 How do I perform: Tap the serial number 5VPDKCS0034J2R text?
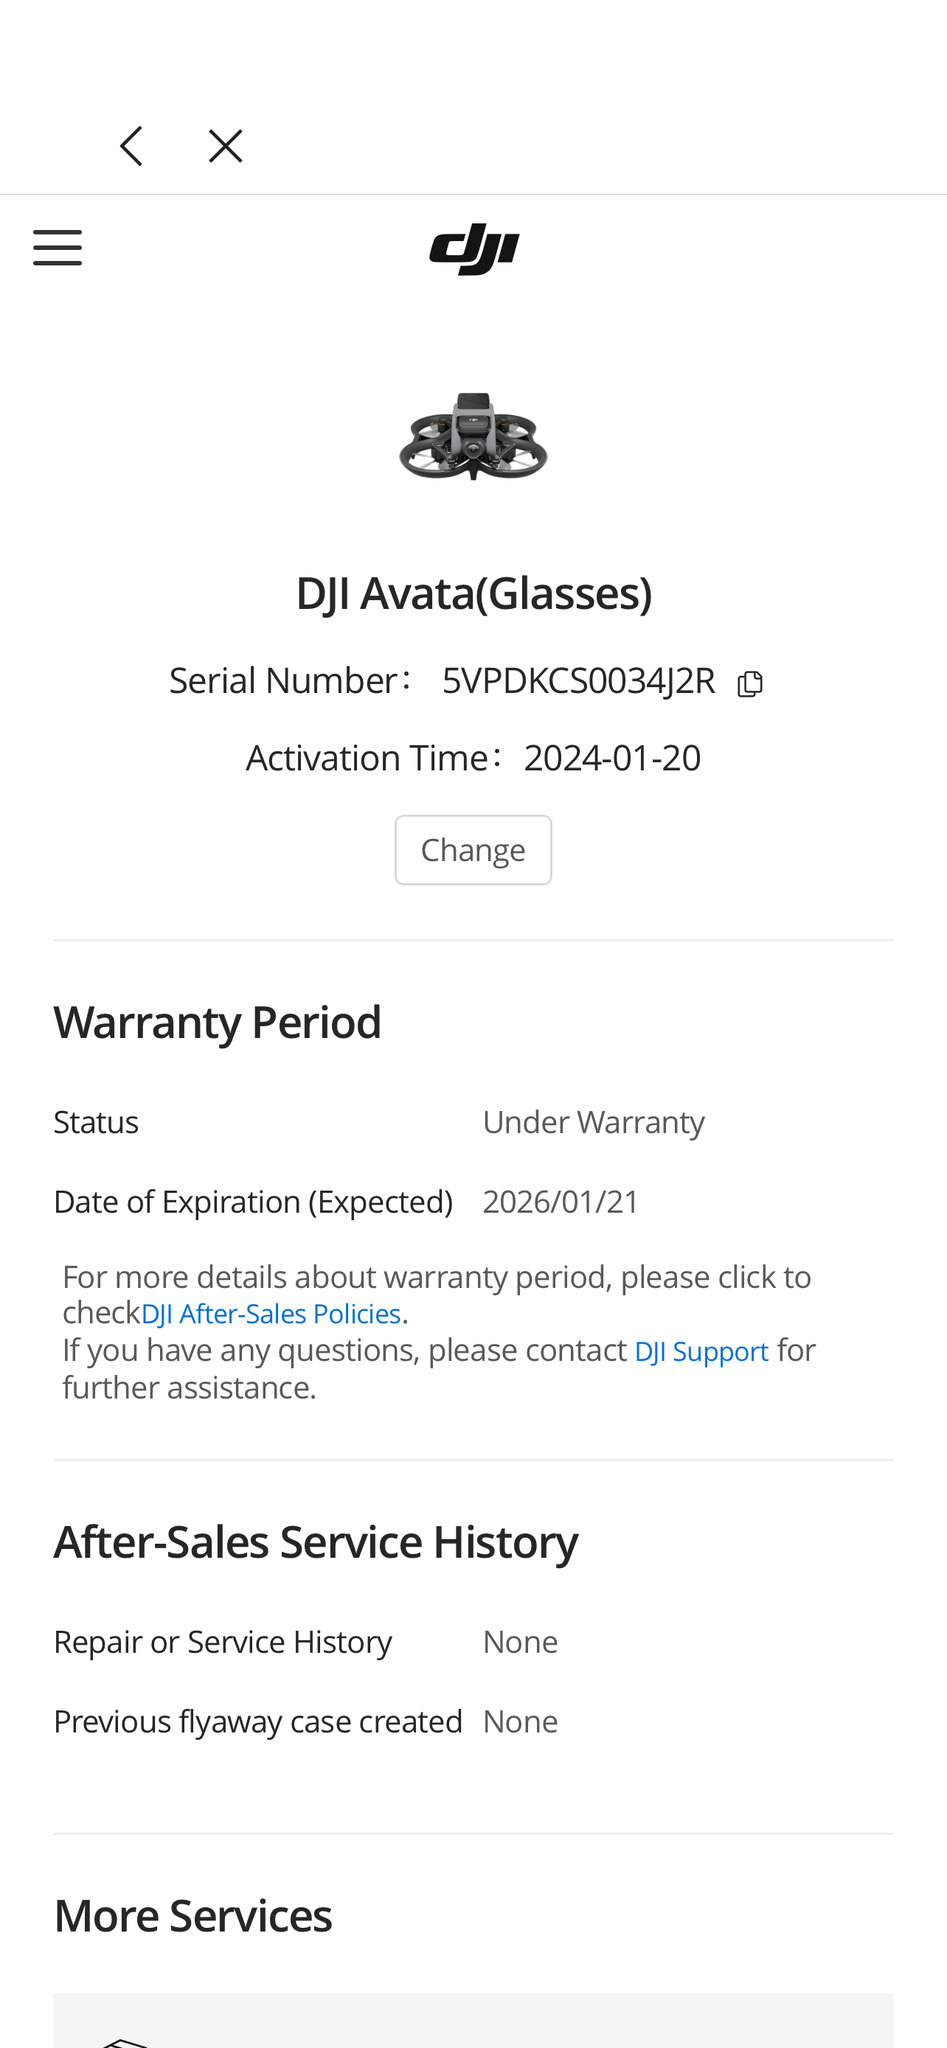click(578, 681)
